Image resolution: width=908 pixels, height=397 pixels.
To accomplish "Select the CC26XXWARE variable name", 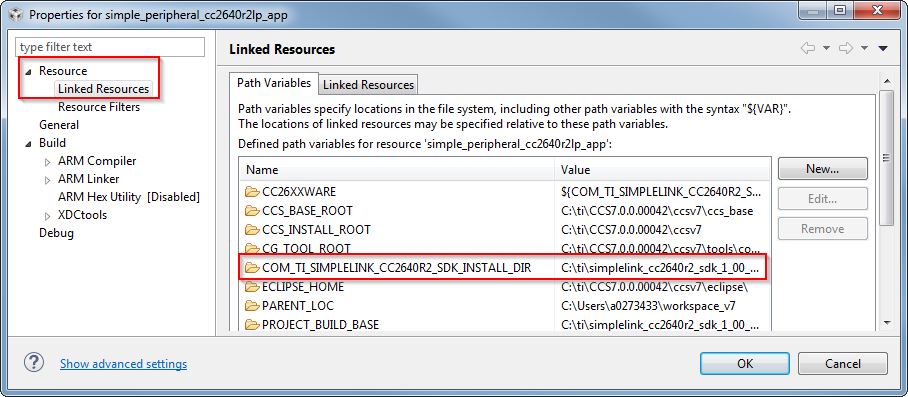I will tap(299, 192).
